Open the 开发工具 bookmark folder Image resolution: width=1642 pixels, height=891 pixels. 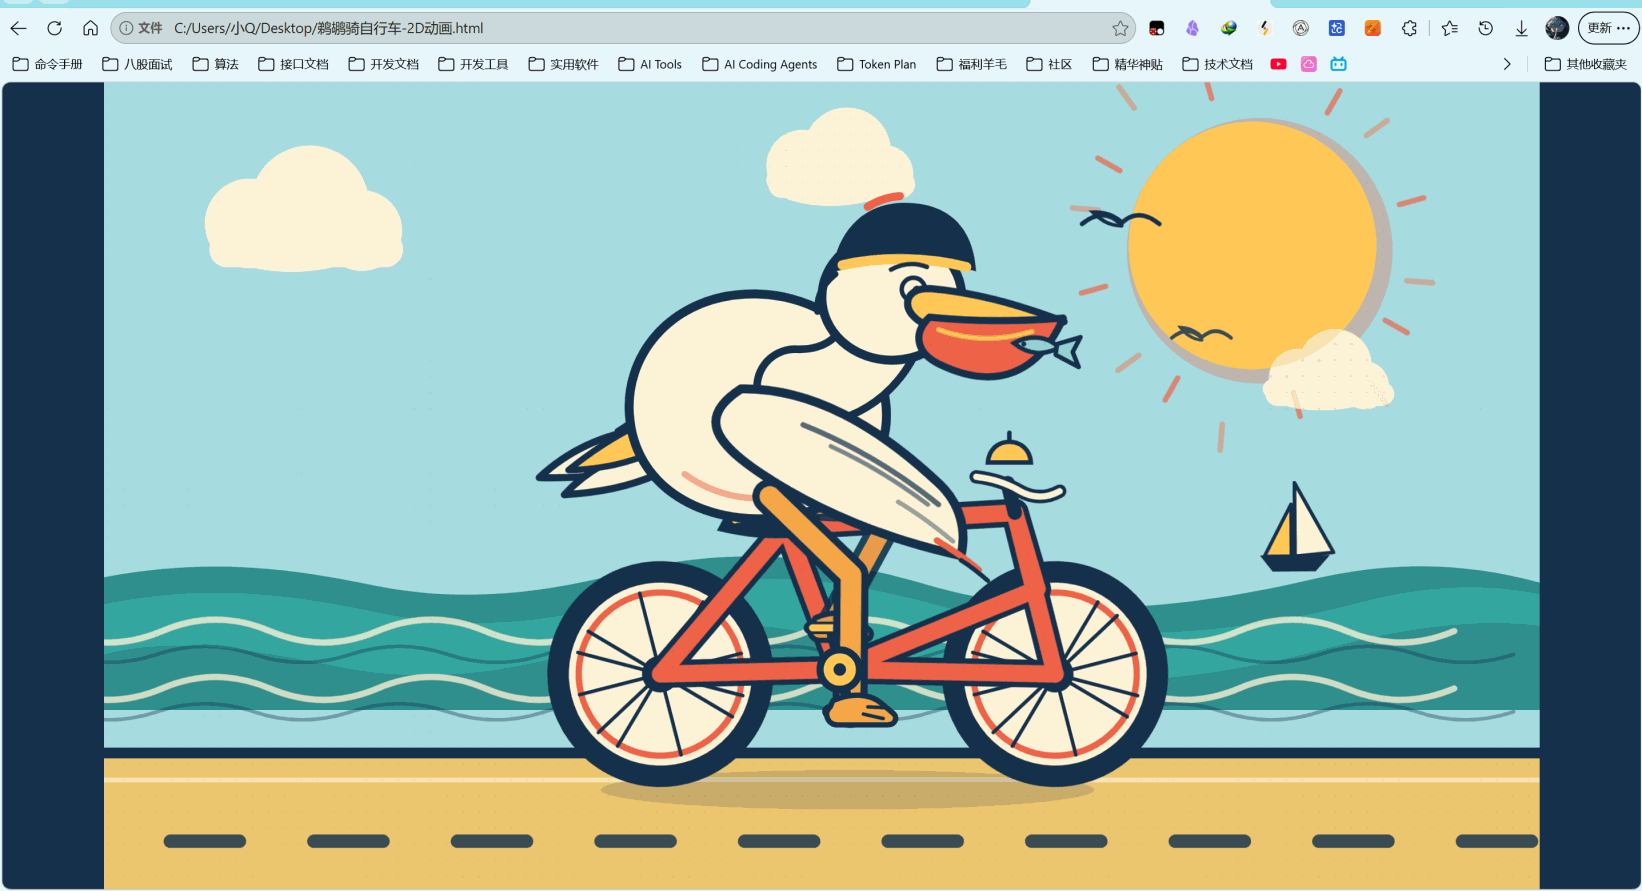pos(474,64)
